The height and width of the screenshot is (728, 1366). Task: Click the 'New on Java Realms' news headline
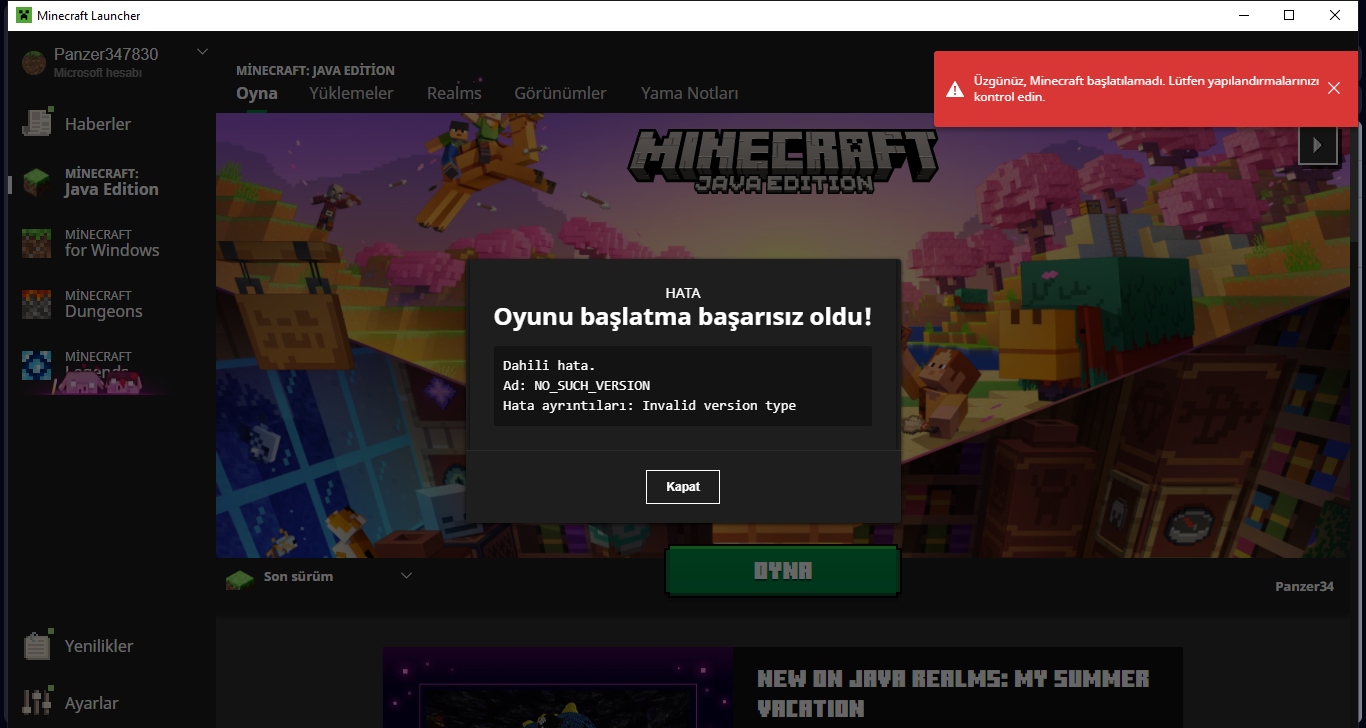click(x=953, y=693)
